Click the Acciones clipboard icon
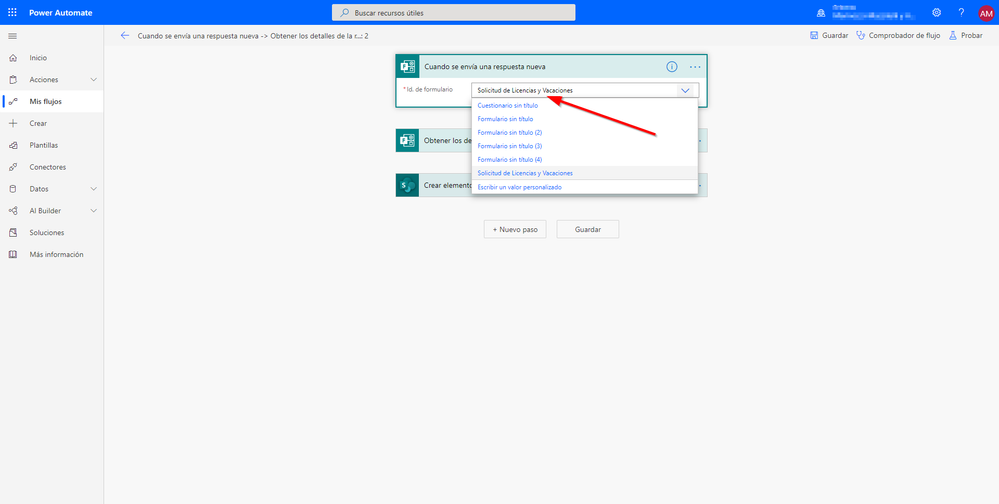The height and width of the screenshot is (504, 999). (x=13, y=80)
